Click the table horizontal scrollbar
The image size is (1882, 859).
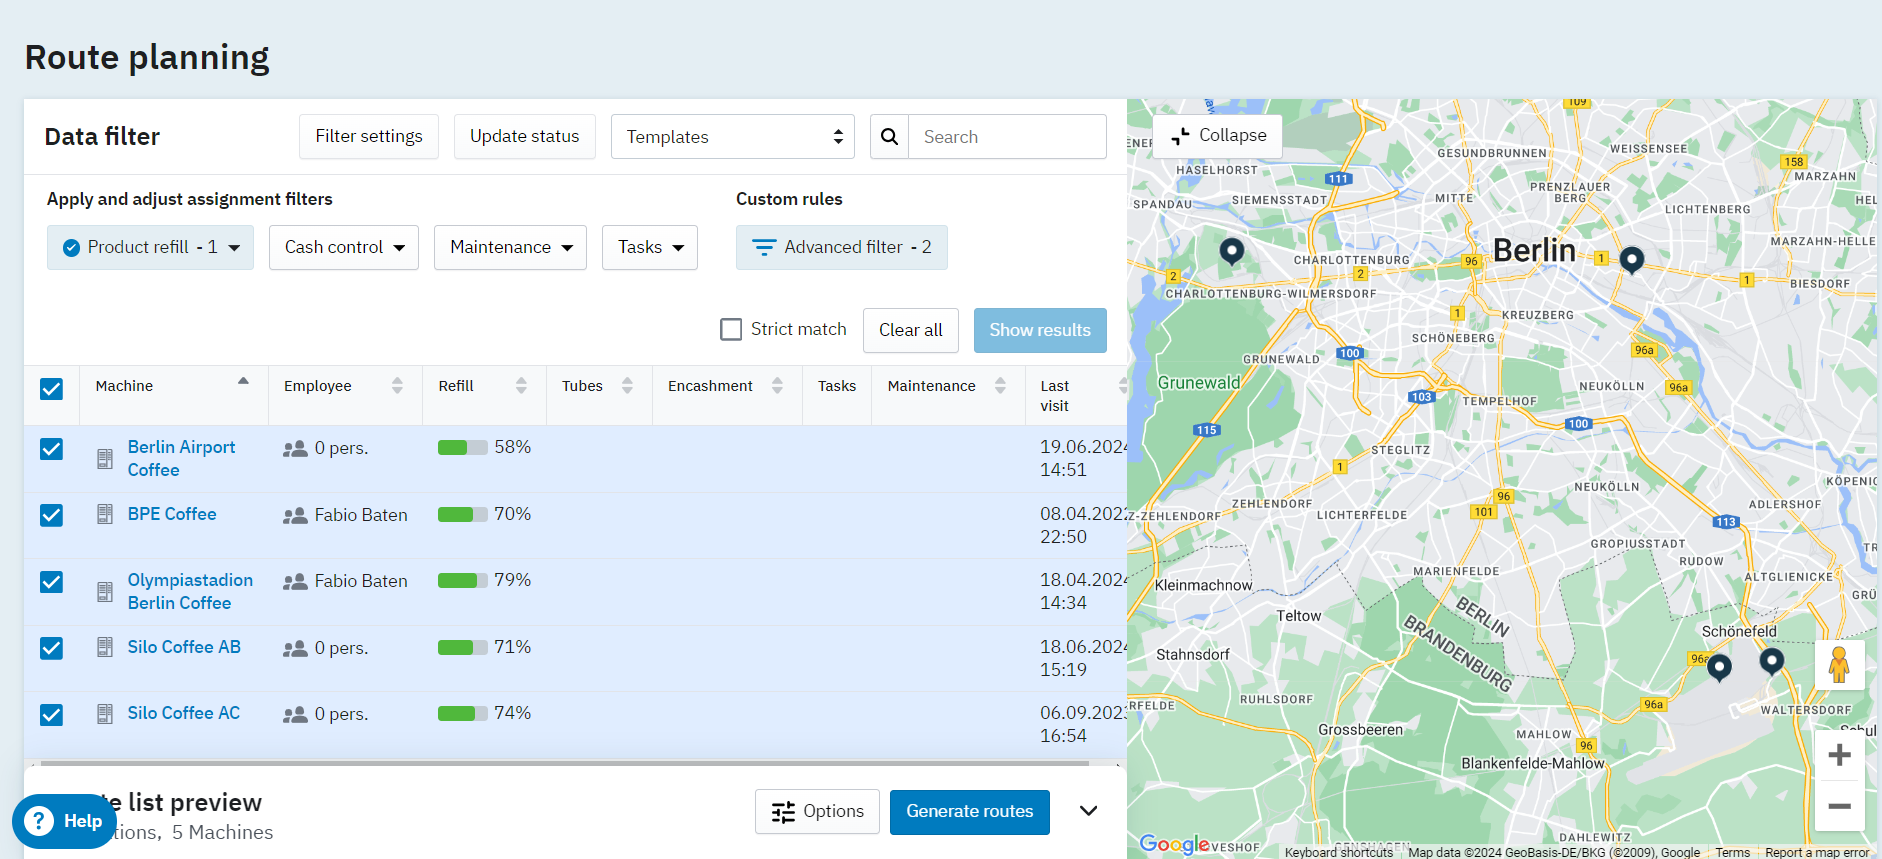tap(565, 763)
